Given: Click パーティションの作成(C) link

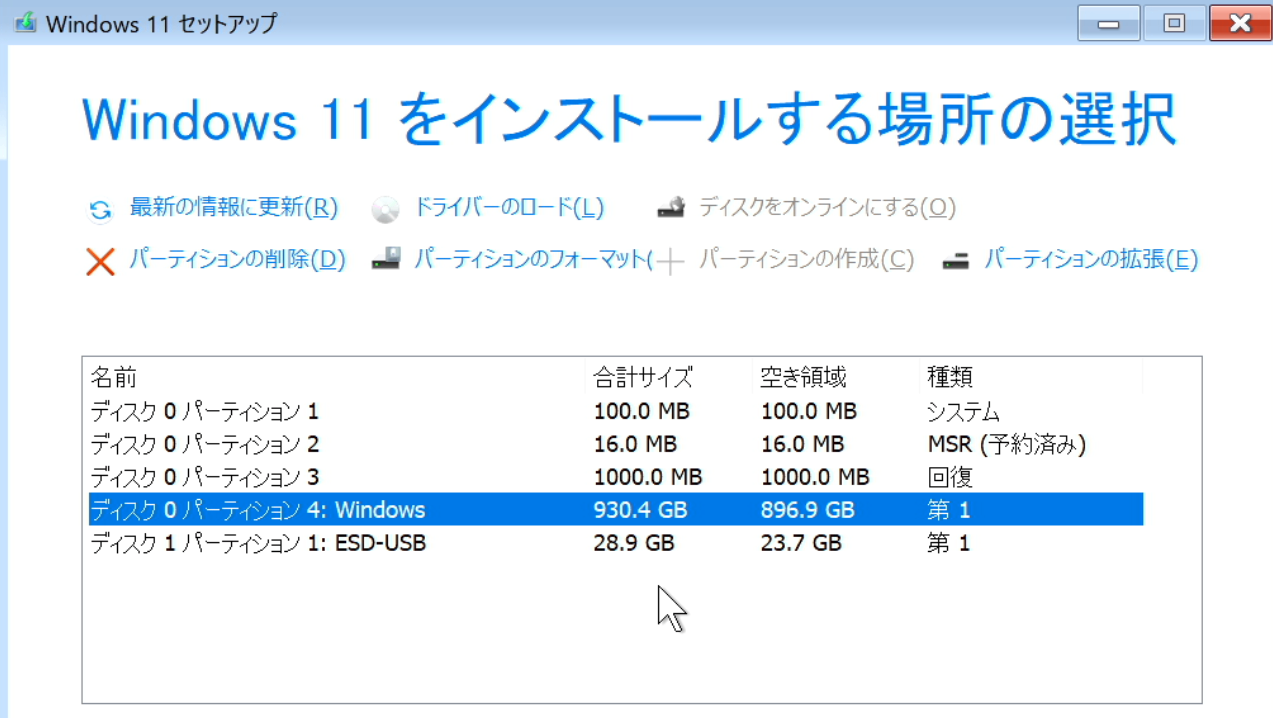Looking at the screenshot, I should point(806,260).
